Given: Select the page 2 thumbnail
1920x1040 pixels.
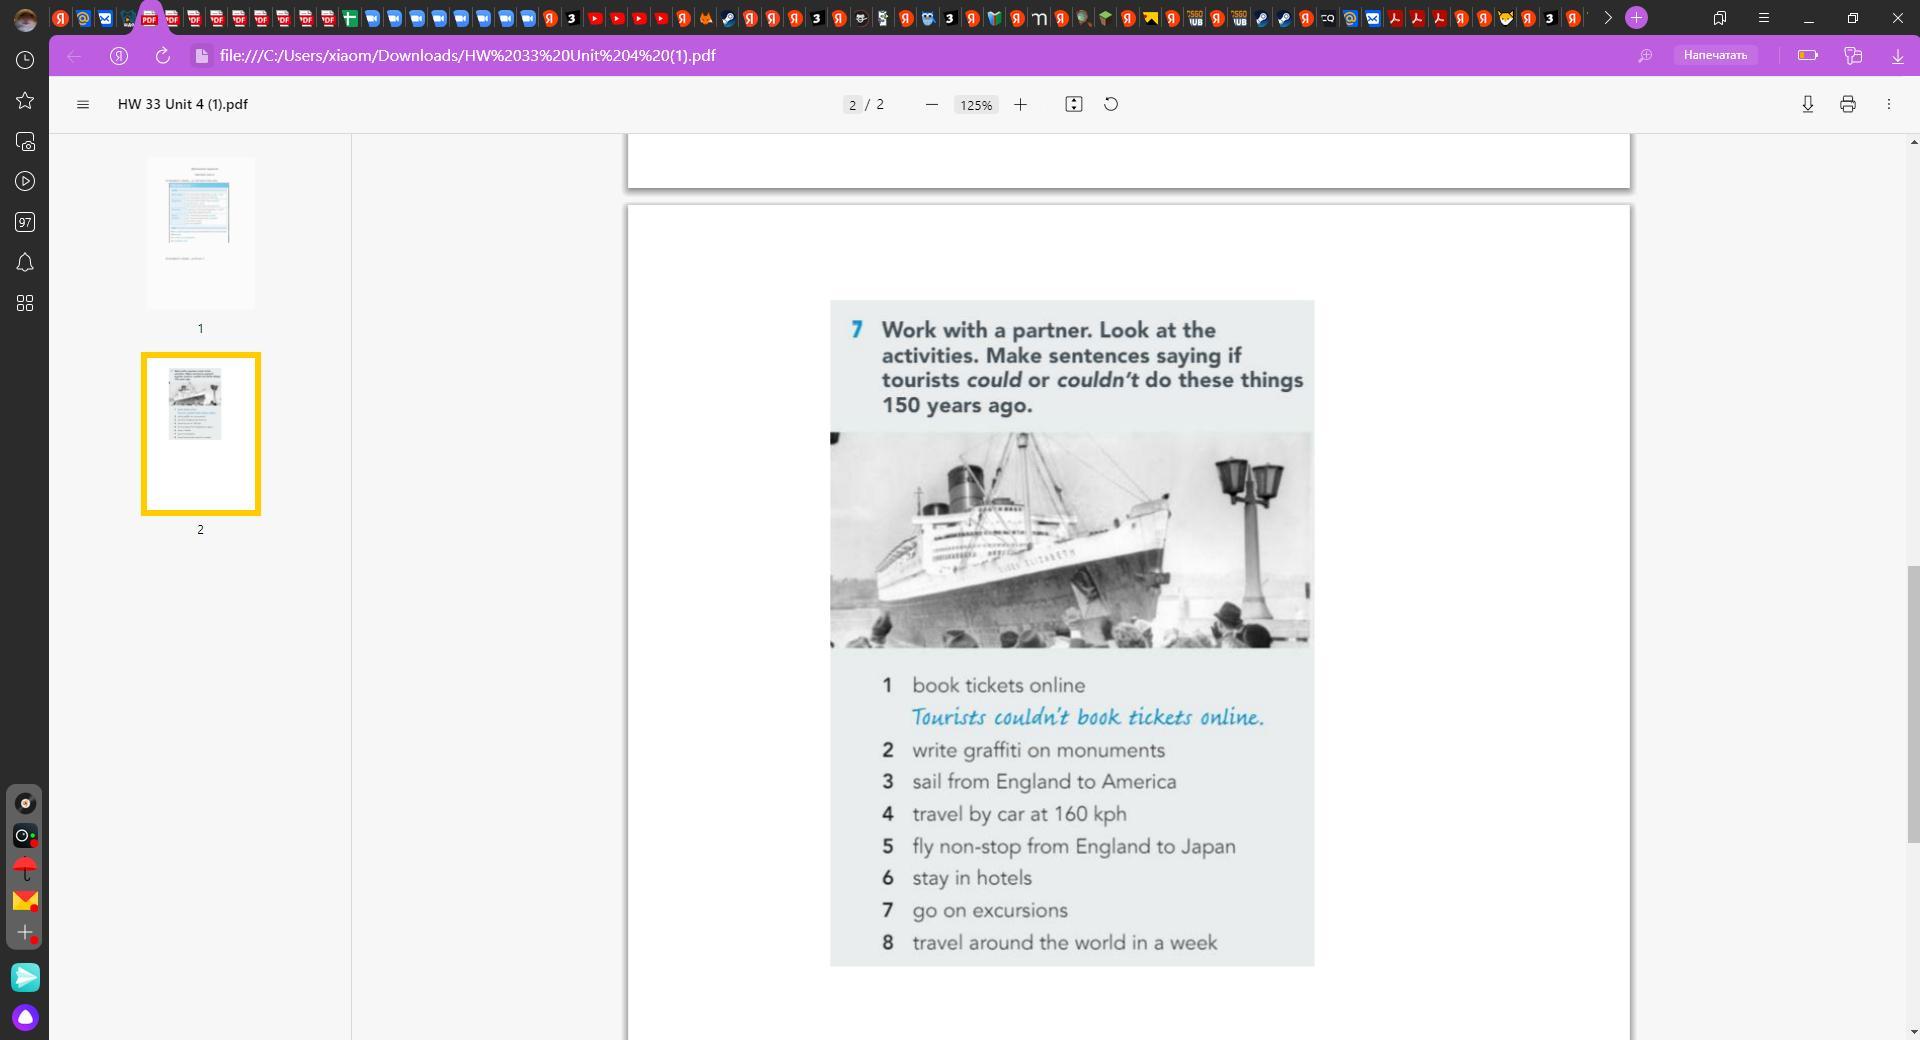Looking at the screenshot, I should point(201,434).
